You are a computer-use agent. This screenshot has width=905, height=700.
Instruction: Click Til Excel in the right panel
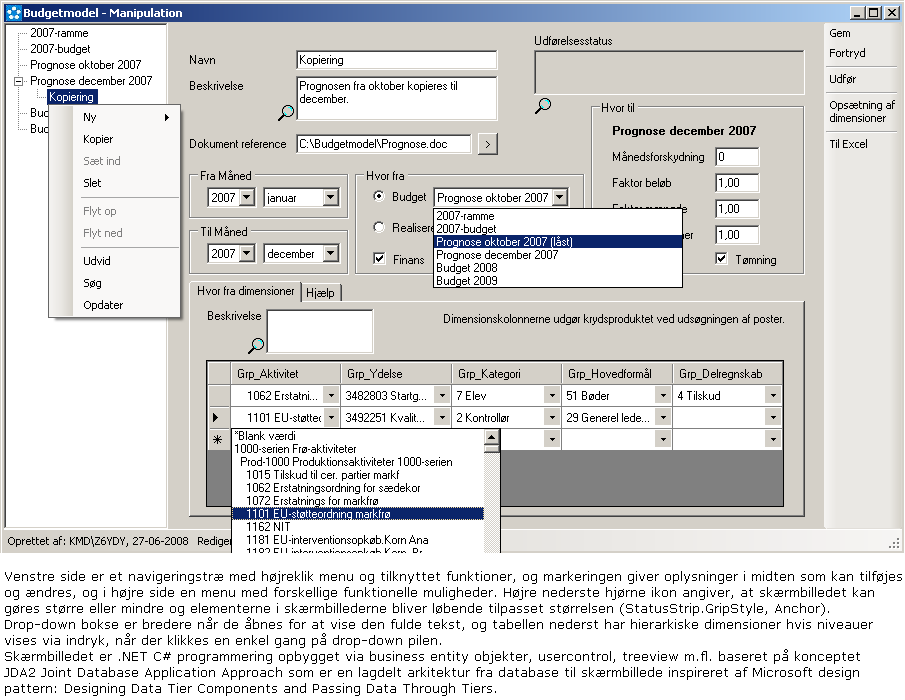[x=848, y=144]
